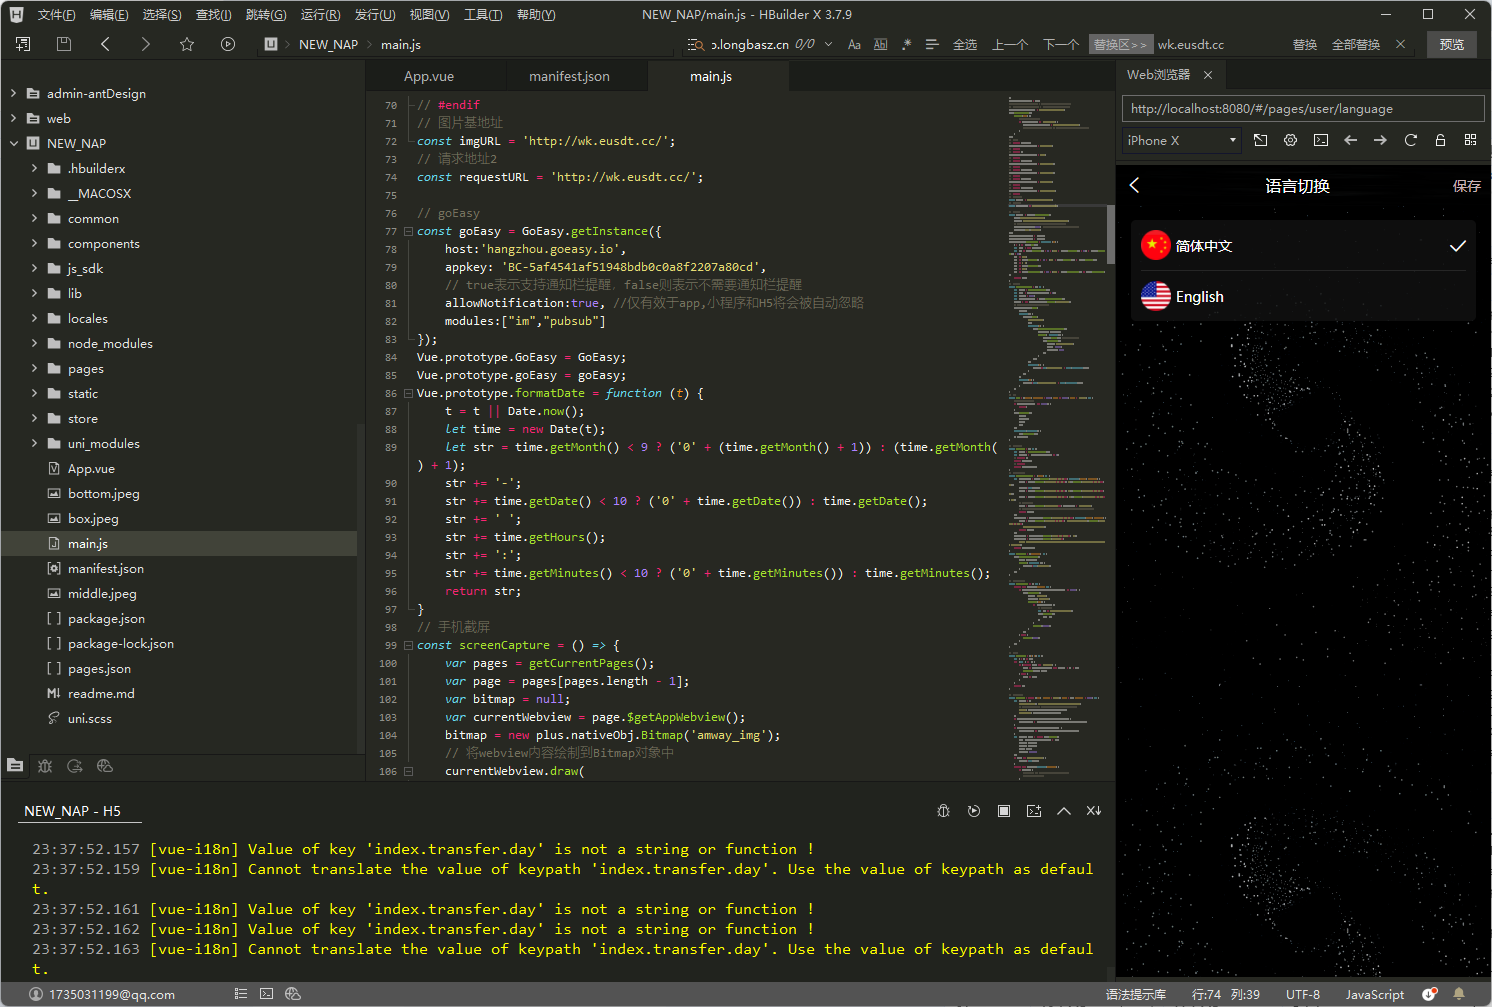
Task: Clear console output icon
Action: coord(1033,811)
